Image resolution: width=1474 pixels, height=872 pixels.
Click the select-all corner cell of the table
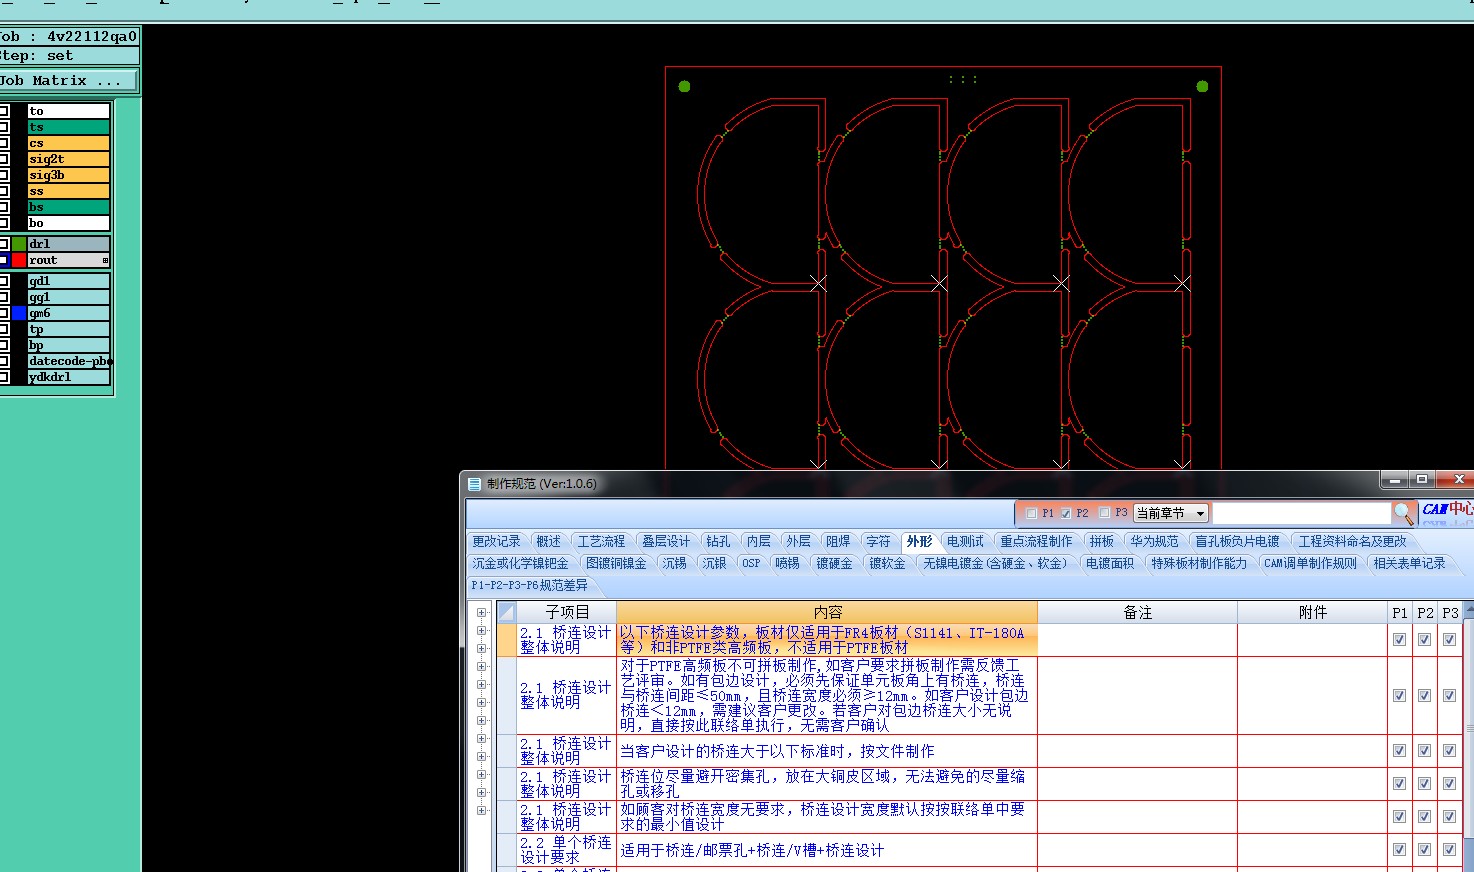(x=506, y=612)
